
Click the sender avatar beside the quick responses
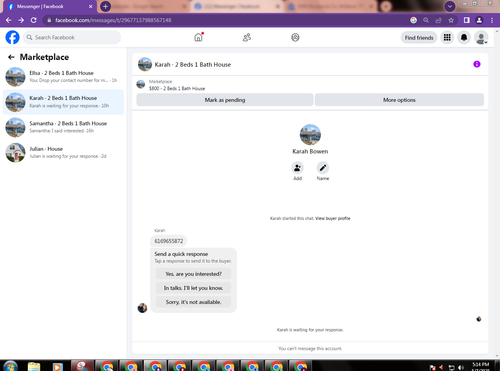point(142,308)
